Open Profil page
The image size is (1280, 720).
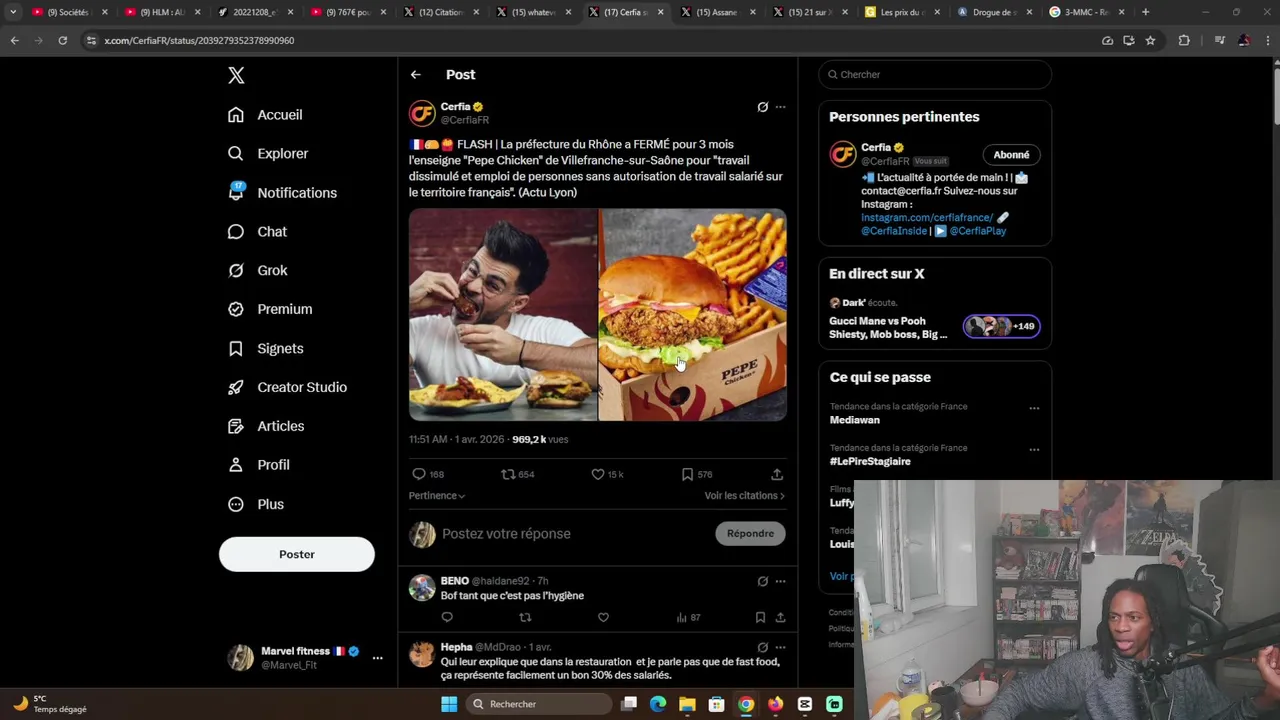click(x=258, y=465)
